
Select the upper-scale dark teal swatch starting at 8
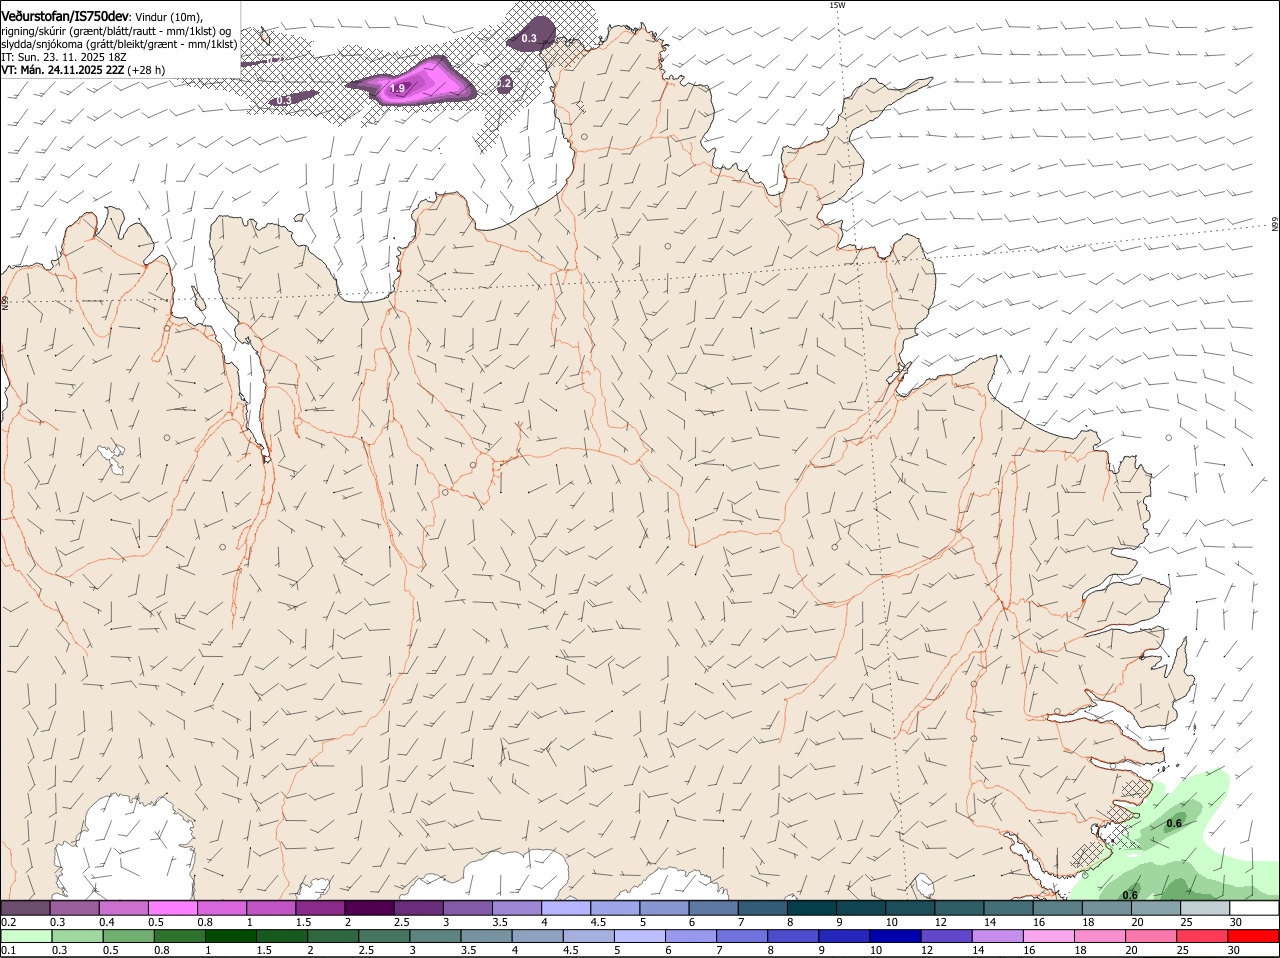[811, 908]
